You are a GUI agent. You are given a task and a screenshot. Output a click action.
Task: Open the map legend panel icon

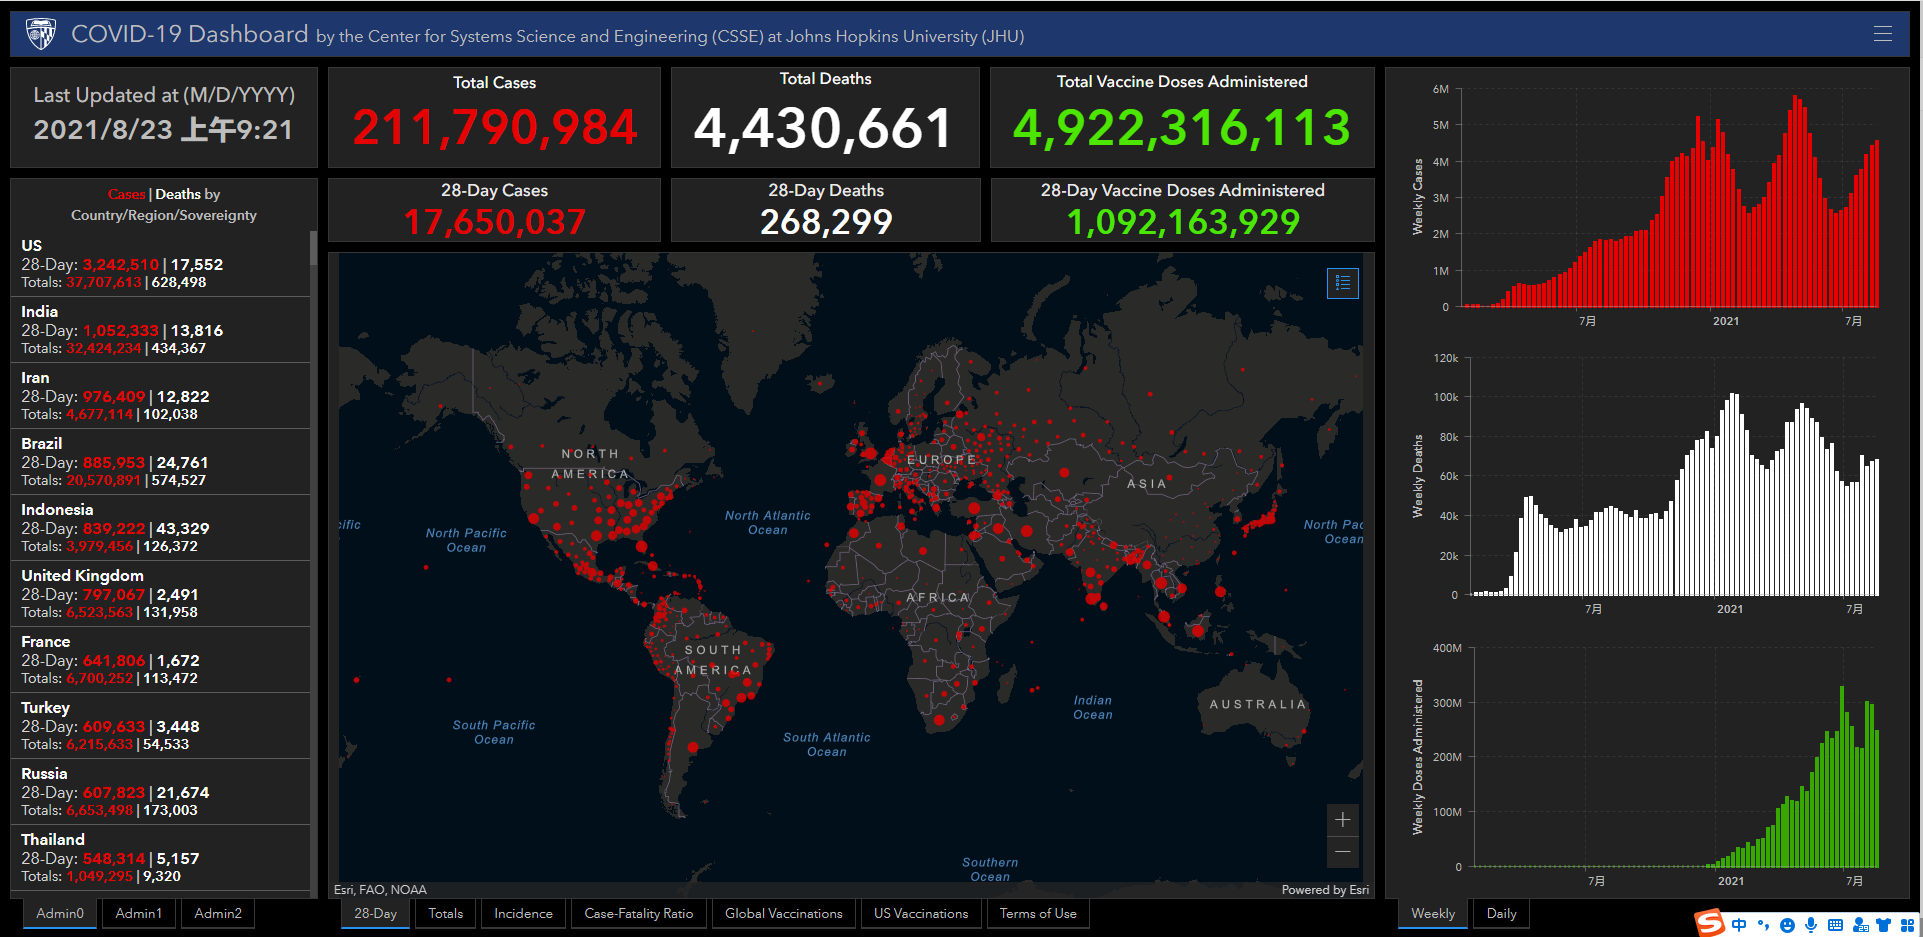(1343, 283)
